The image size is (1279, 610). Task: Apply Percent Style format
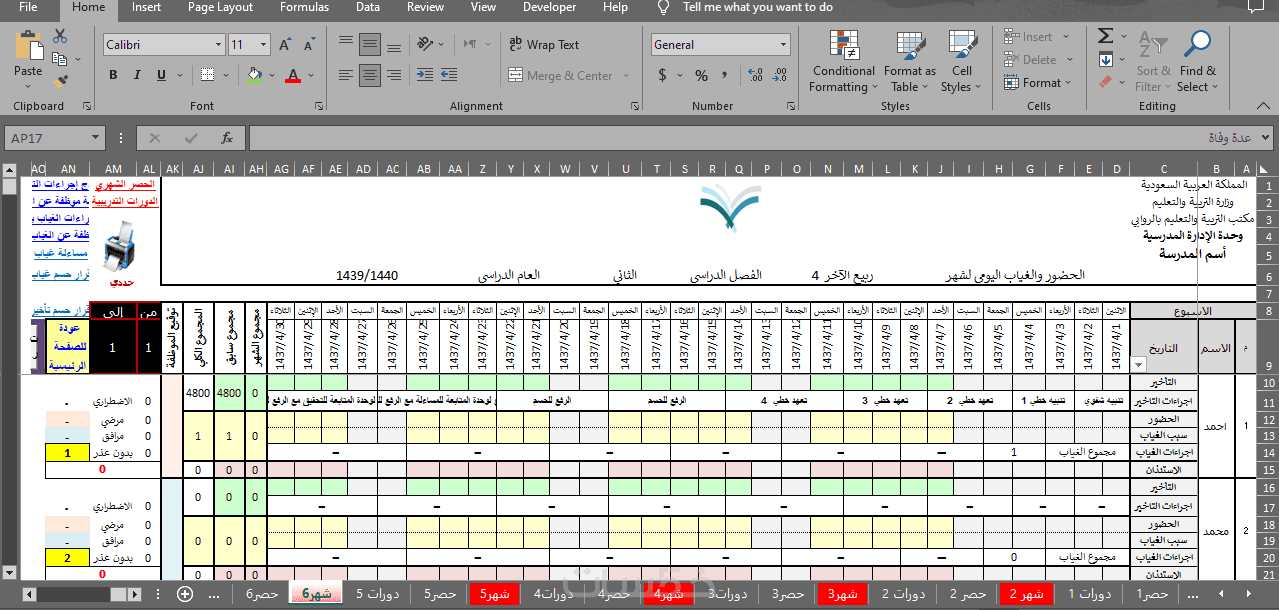(x=701, y=76)
